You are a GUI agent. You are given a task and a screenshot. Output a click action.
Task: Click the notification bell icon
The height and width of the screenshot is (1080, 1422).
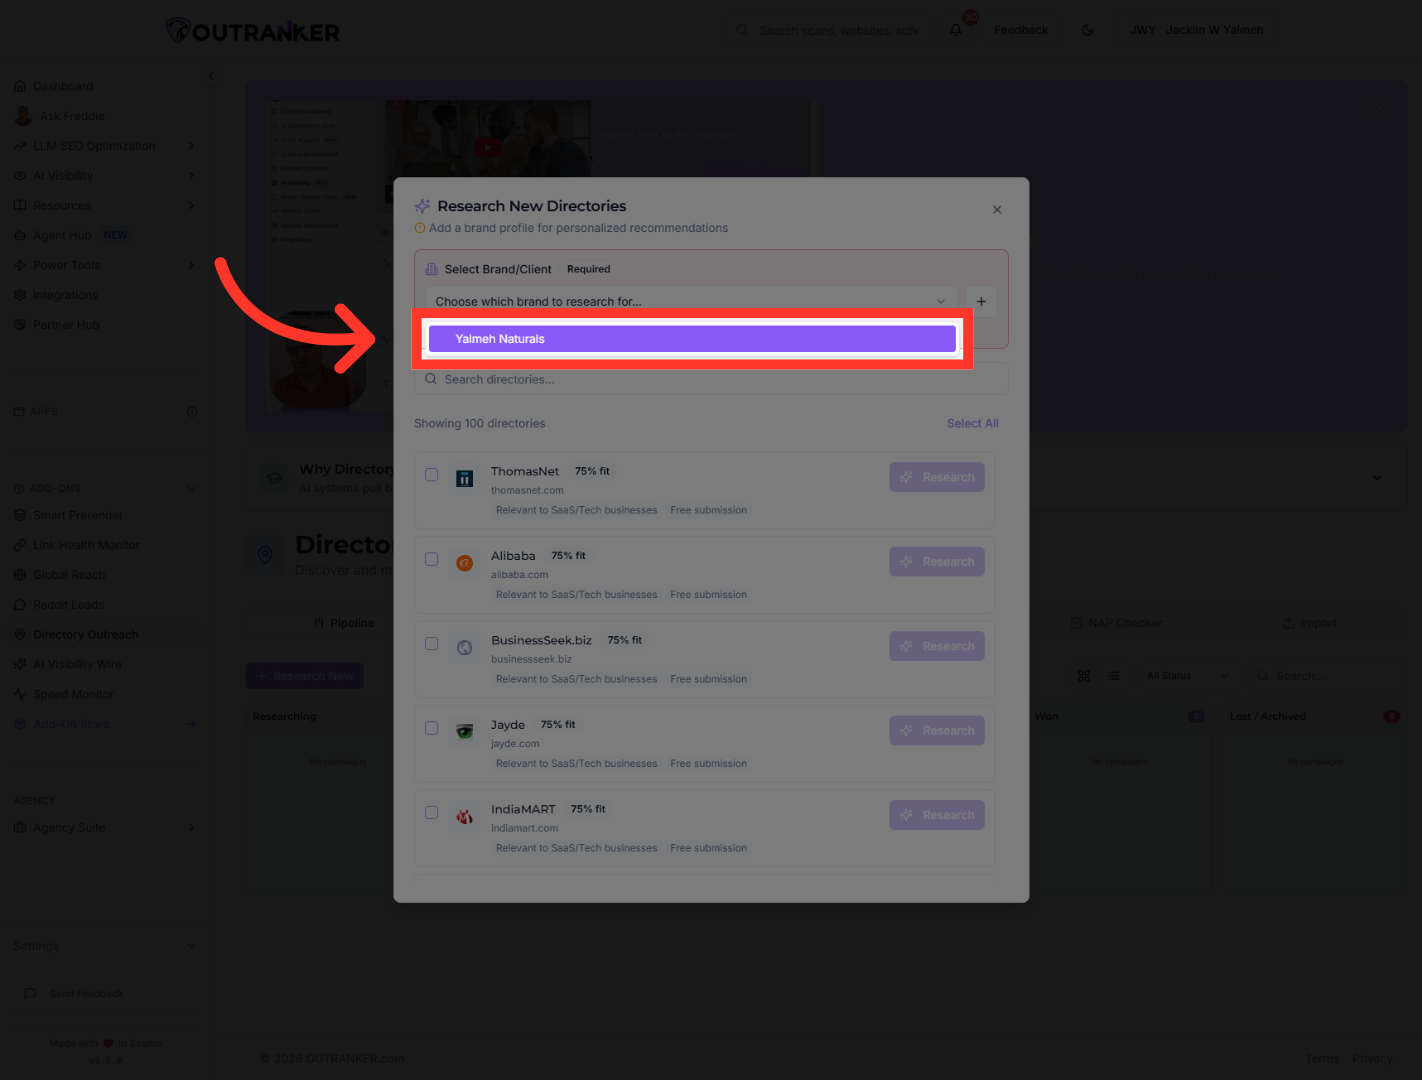pos(956,30)
